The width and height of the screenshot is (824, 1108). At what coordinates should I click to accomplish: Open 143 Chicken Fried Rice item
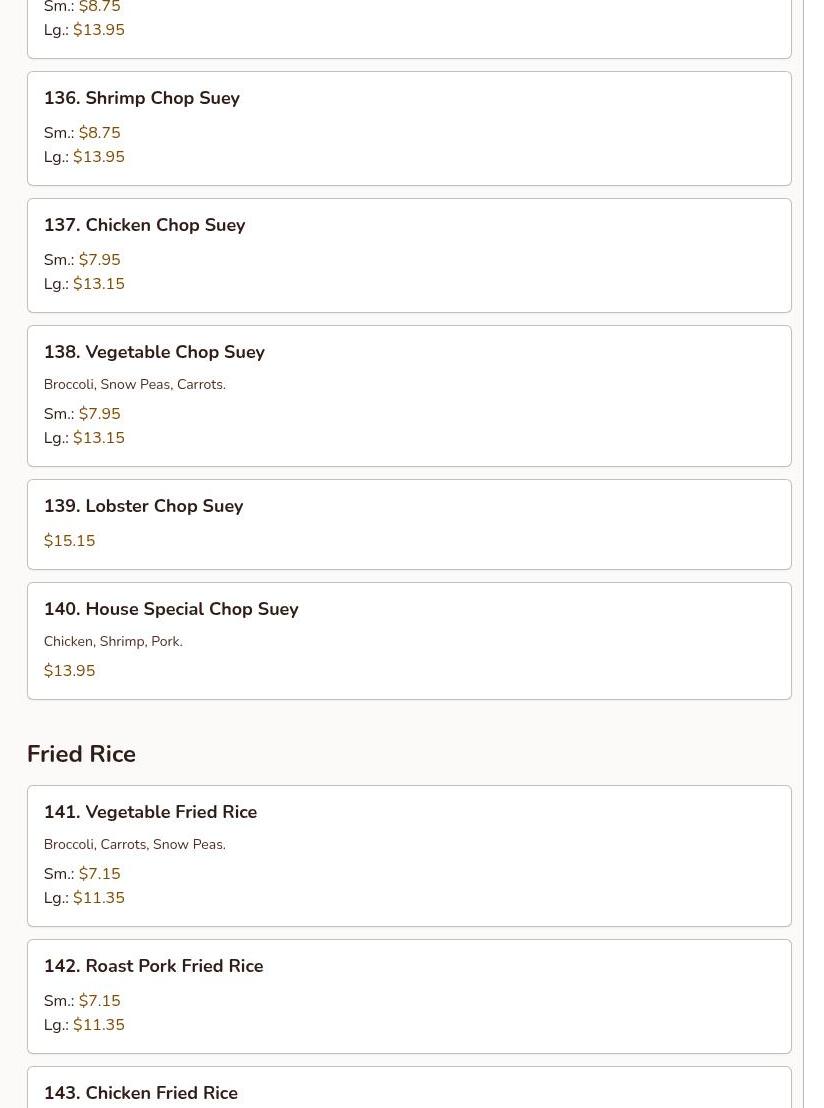pos(161,1092)
